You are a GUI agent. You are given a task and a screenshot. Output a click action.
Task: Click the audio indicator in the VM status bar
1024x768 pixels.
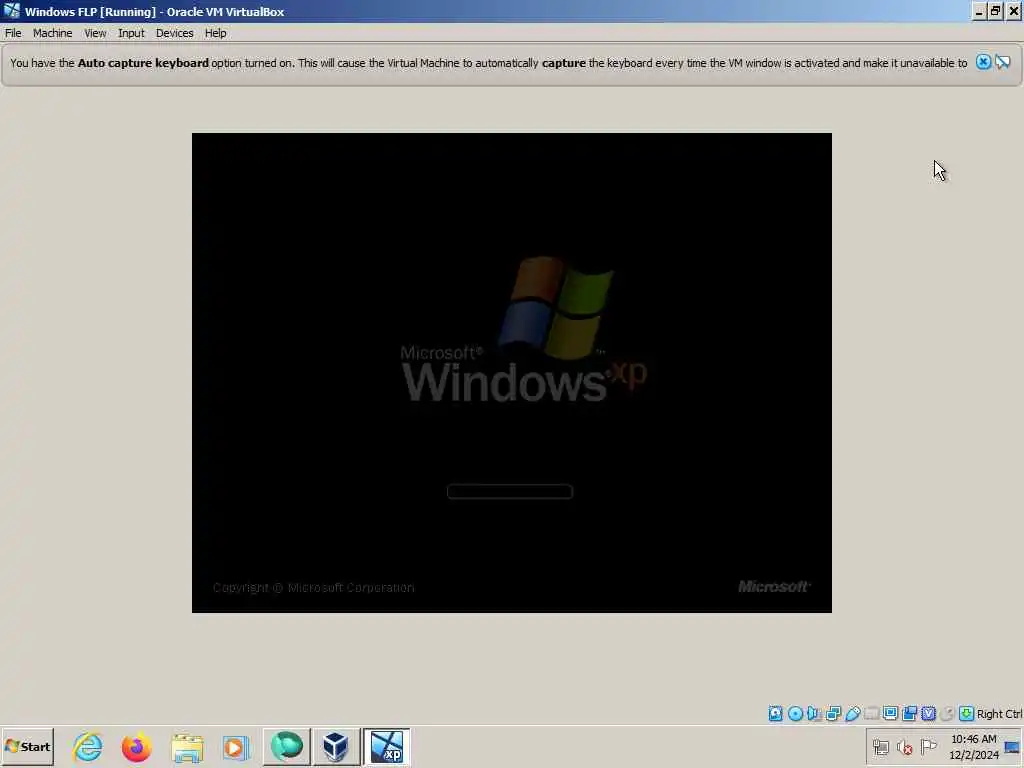coord(814,713)
